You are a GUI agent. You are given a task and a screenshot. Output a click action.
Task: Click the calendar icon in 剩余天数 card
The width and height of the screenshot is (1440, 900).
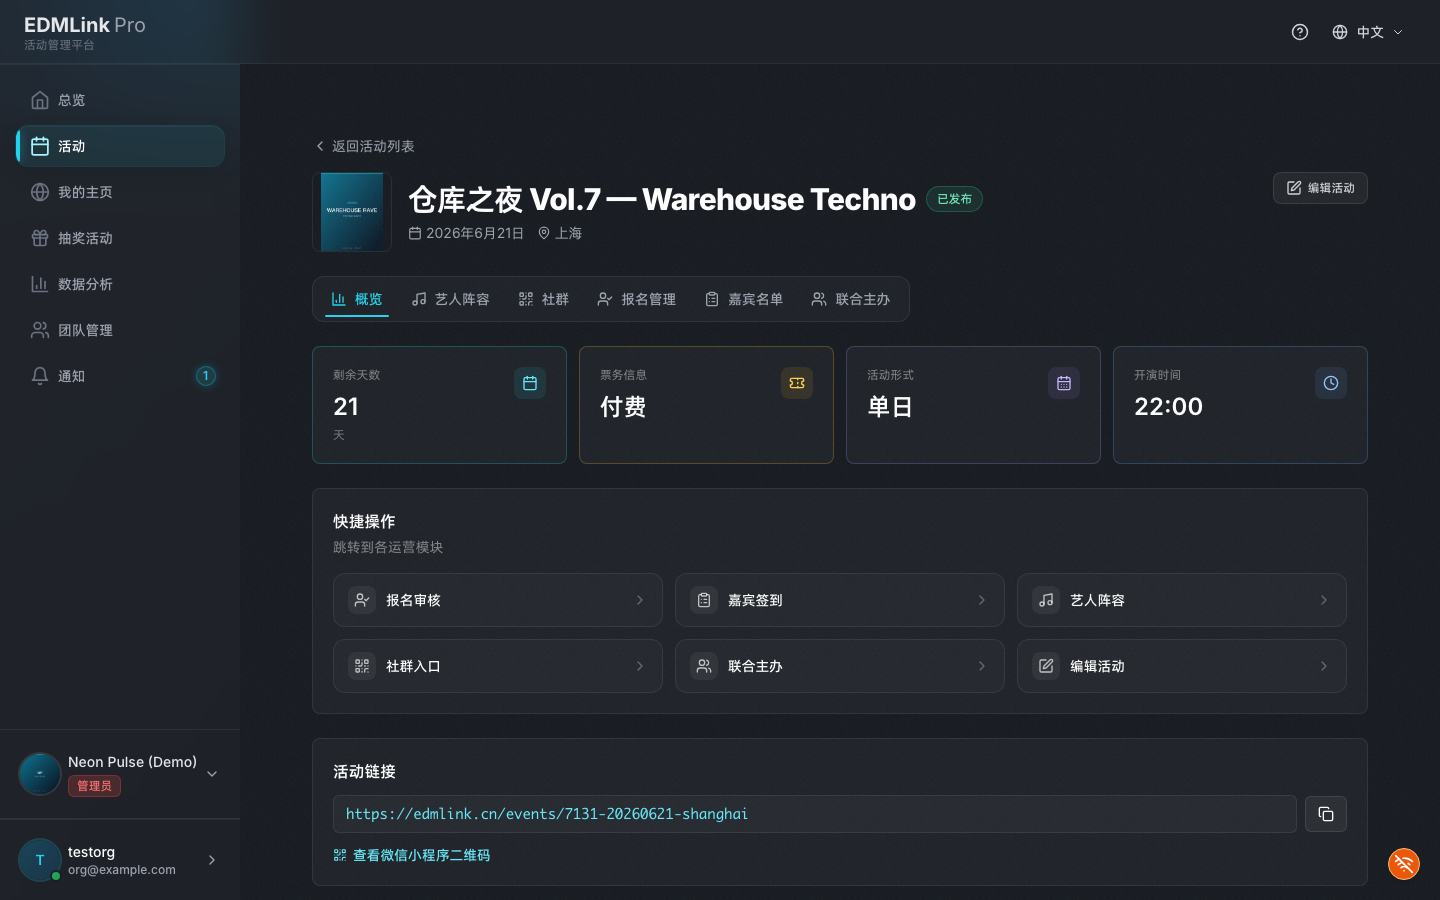tap(530, 383)
